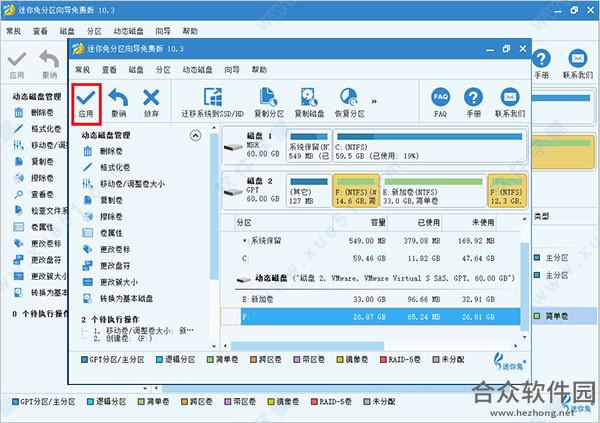The width and height of the screenshot is (600, 423).
Task: Open the 向导 menu in the front window
Action: coord(232,70)
